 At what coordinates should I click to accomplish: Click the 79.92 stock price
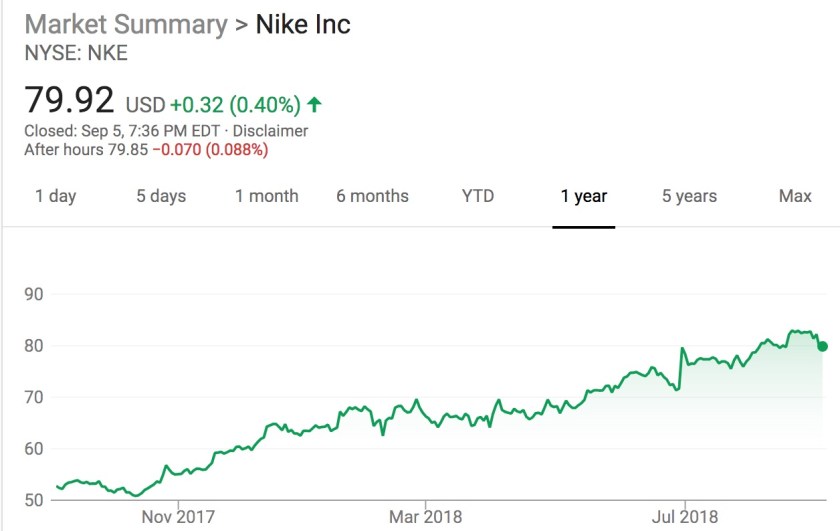pyautogui.click(x=68, y=100)
